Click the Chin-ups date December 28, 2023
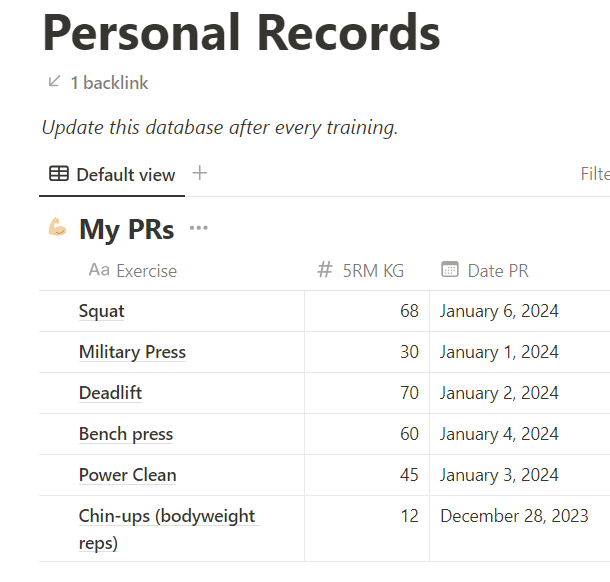 pos(514,516)
